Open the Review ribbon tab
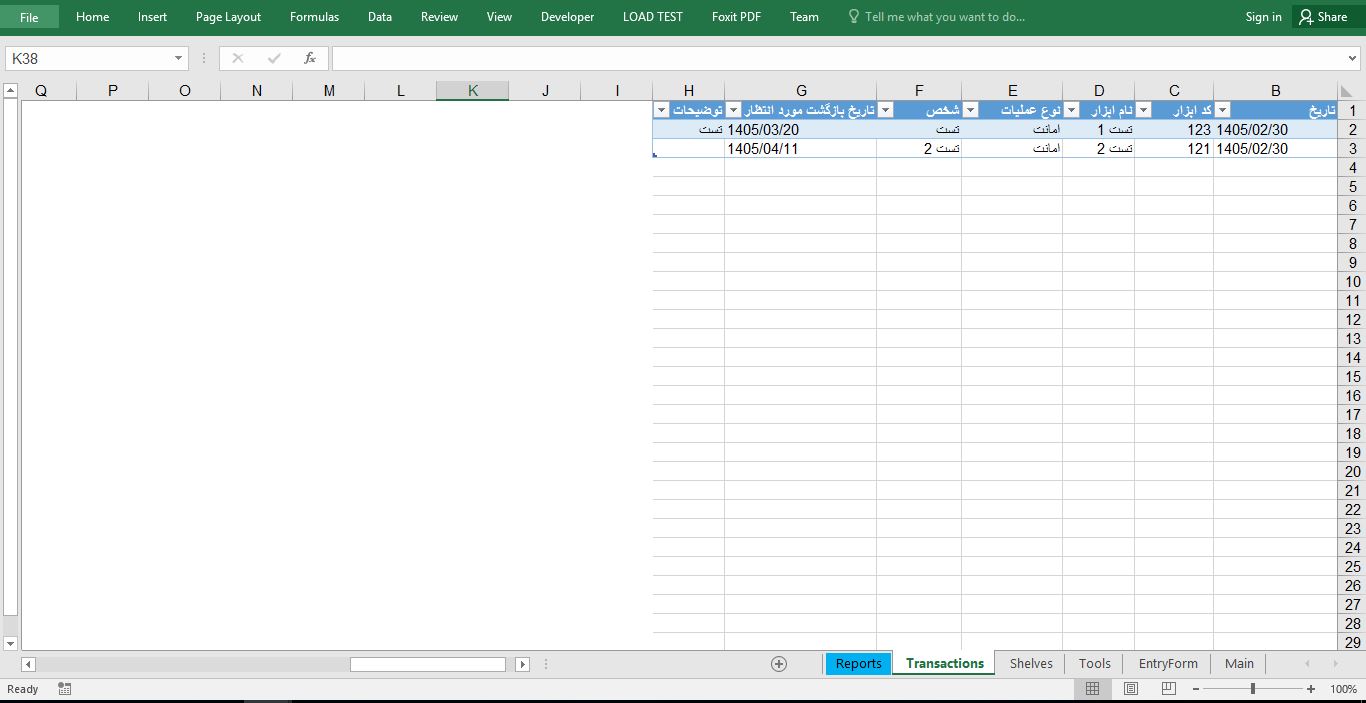 (439, 17)
